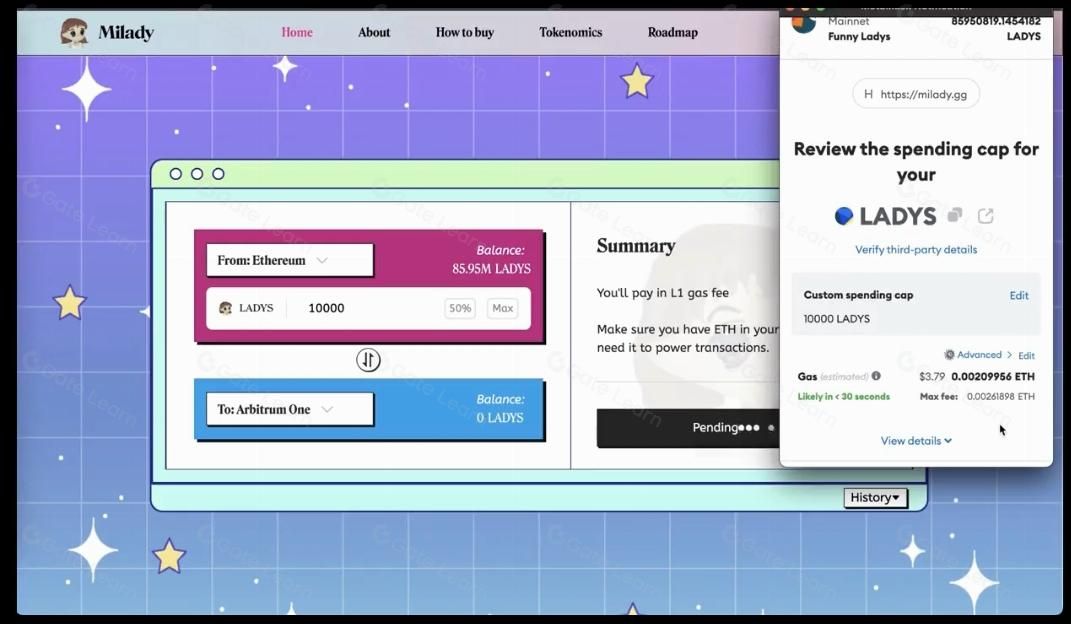Click the LADYS token icon in amount field
The height and width of the screenshot is (624, 1071).
(225, 308)
